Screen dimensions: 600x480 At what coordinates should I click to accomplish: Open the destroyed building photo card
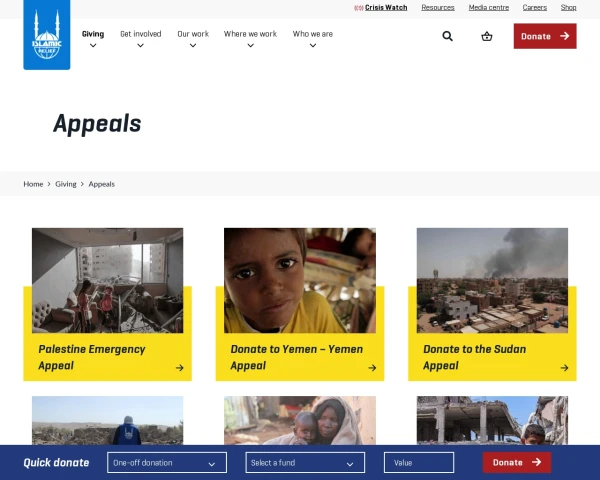click(492, 420)
